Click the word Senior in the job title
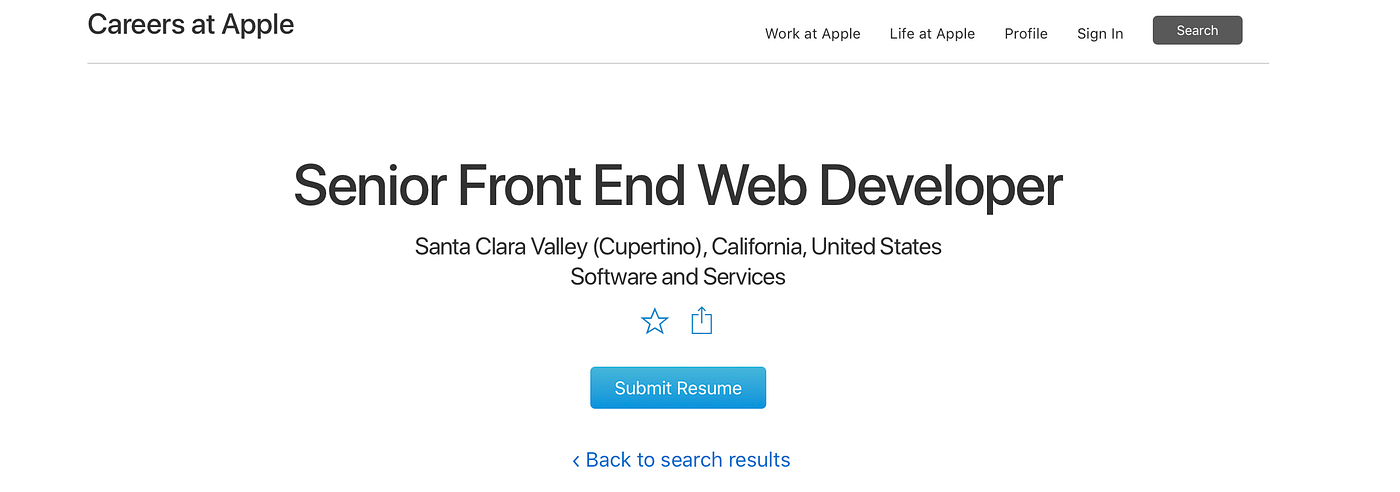Screen dimensions: 1400x492 369,186
